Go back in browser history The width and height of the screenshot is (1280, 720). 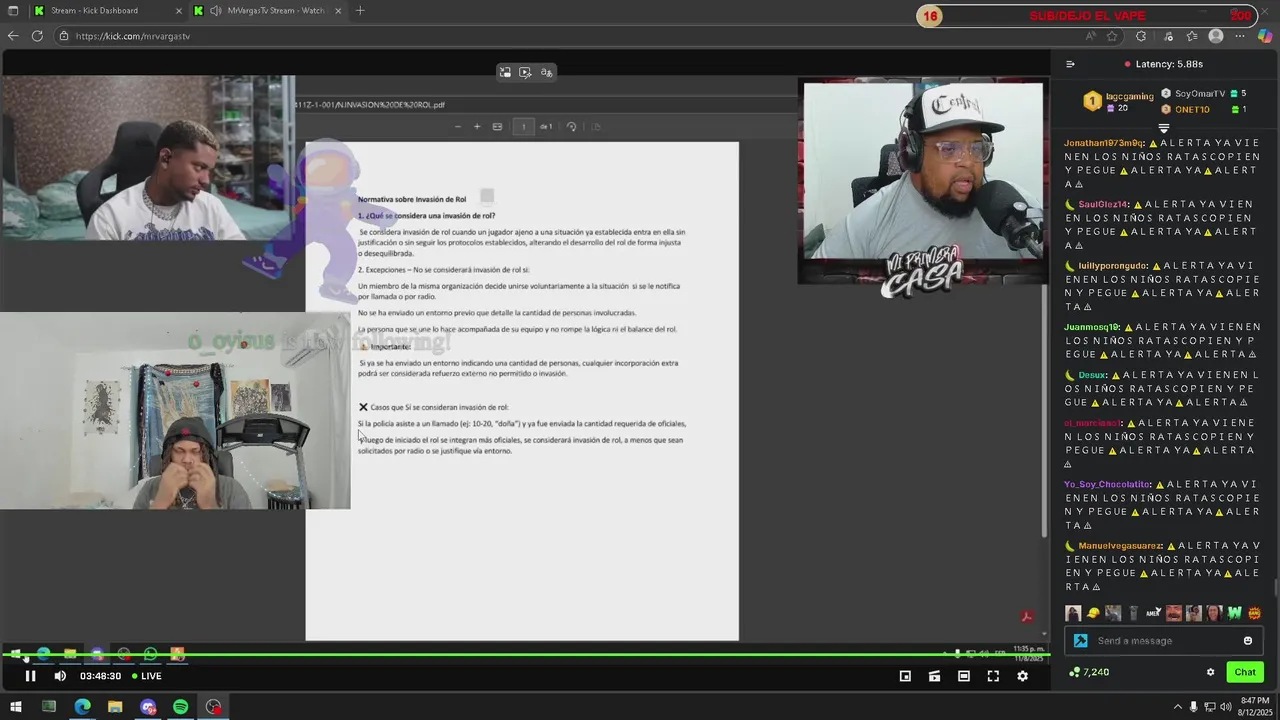pyautogui.click(x=13, y=36)
